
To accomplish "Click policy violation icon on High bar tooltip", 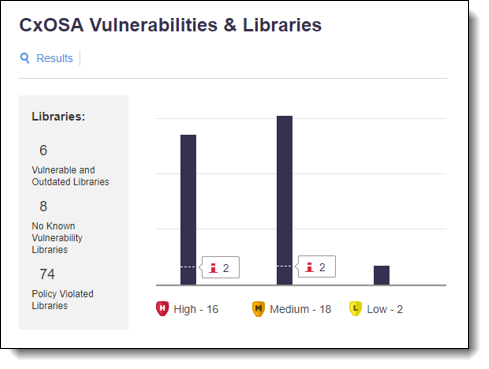I will click(213, 268).
